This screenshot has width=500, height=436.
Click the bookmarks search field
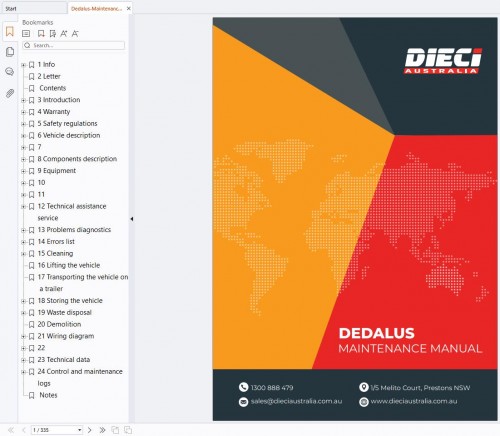click(74, 45)
